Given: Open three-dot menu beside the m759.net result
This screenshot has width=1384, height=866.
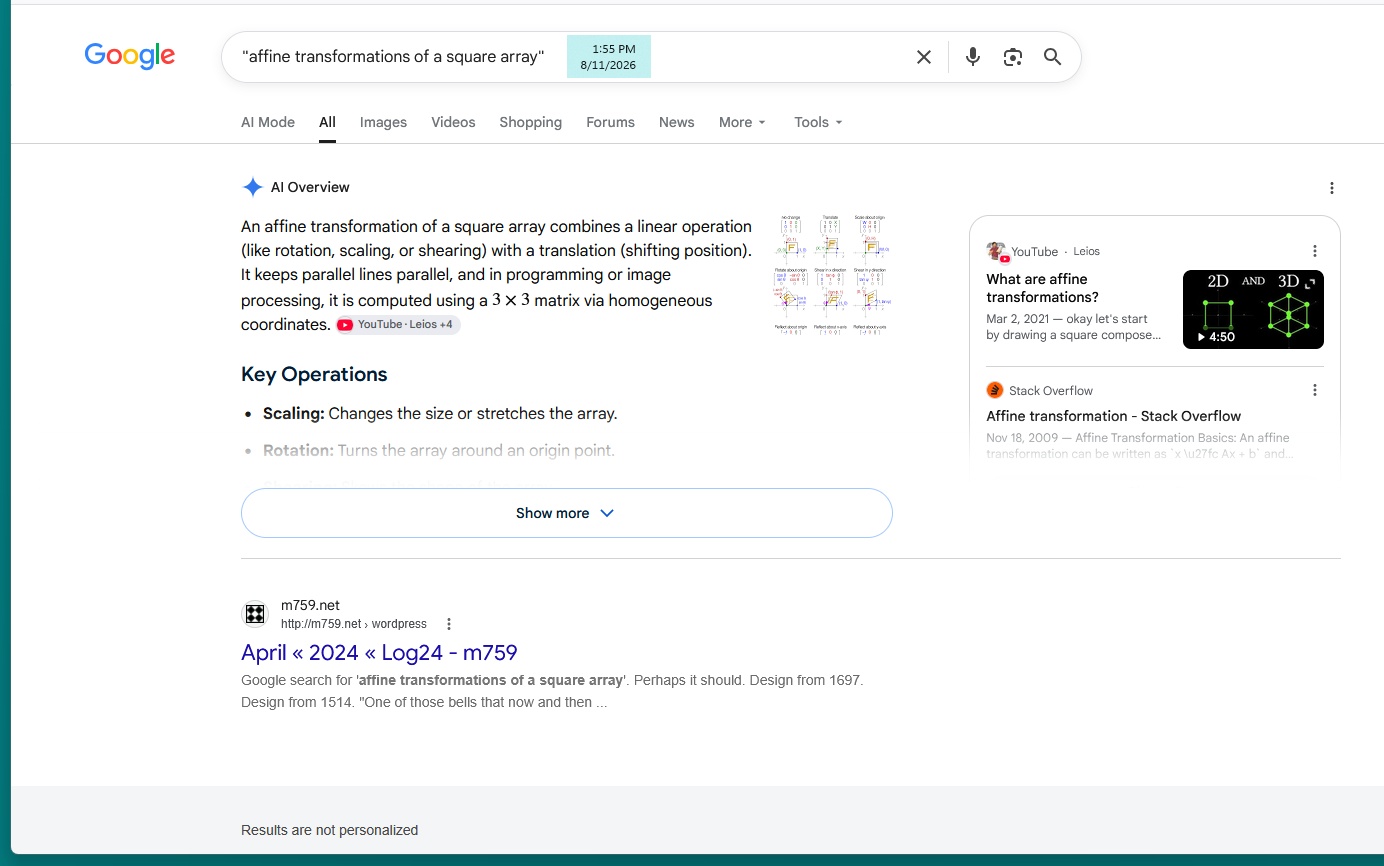Looking at the screenshot, I should point(449,624).
